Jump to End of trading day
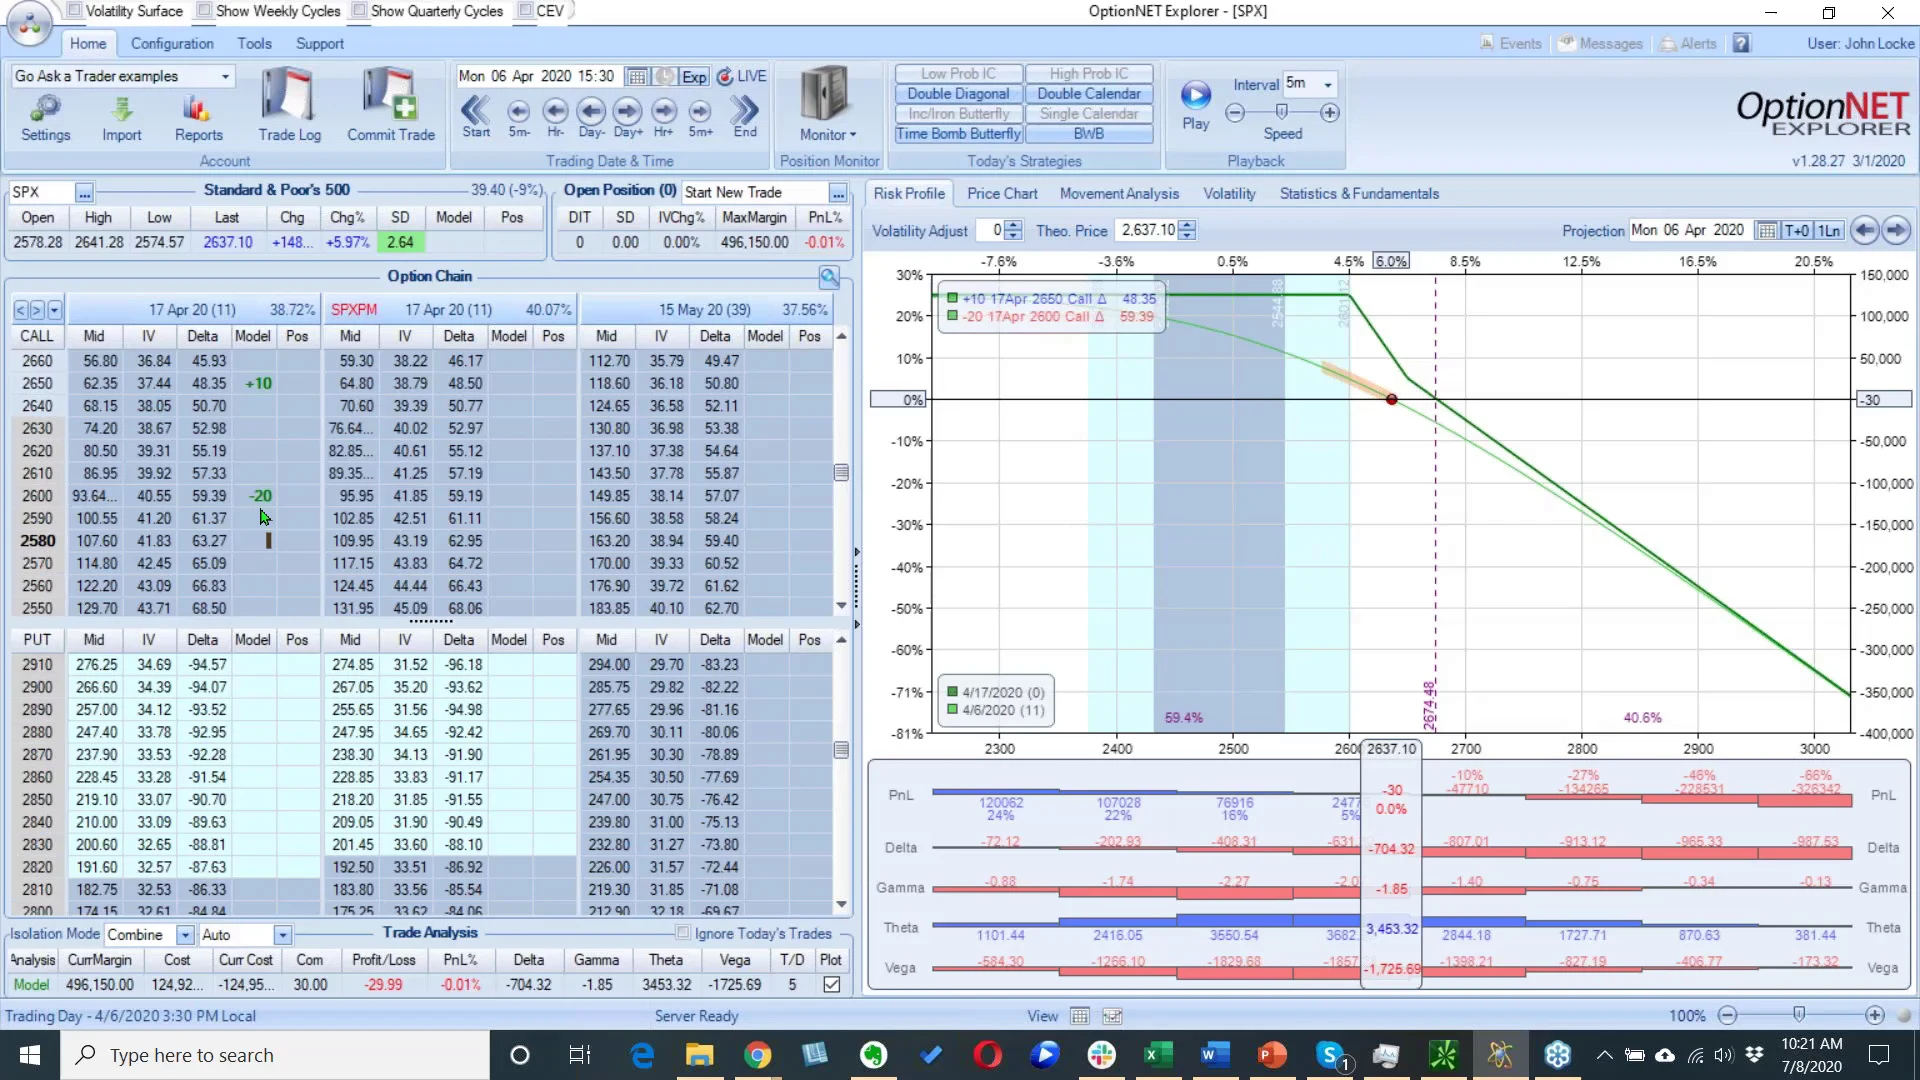1920x1080 pixels. click(x=745, y=116)
